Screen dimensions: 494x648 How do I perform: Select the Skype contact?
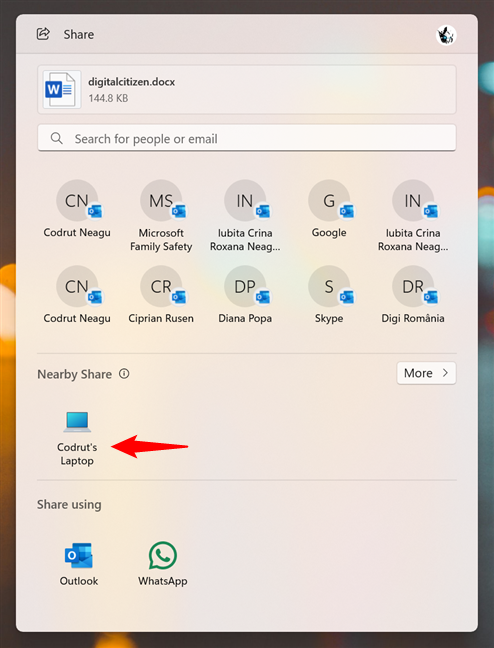pos(329,295)
